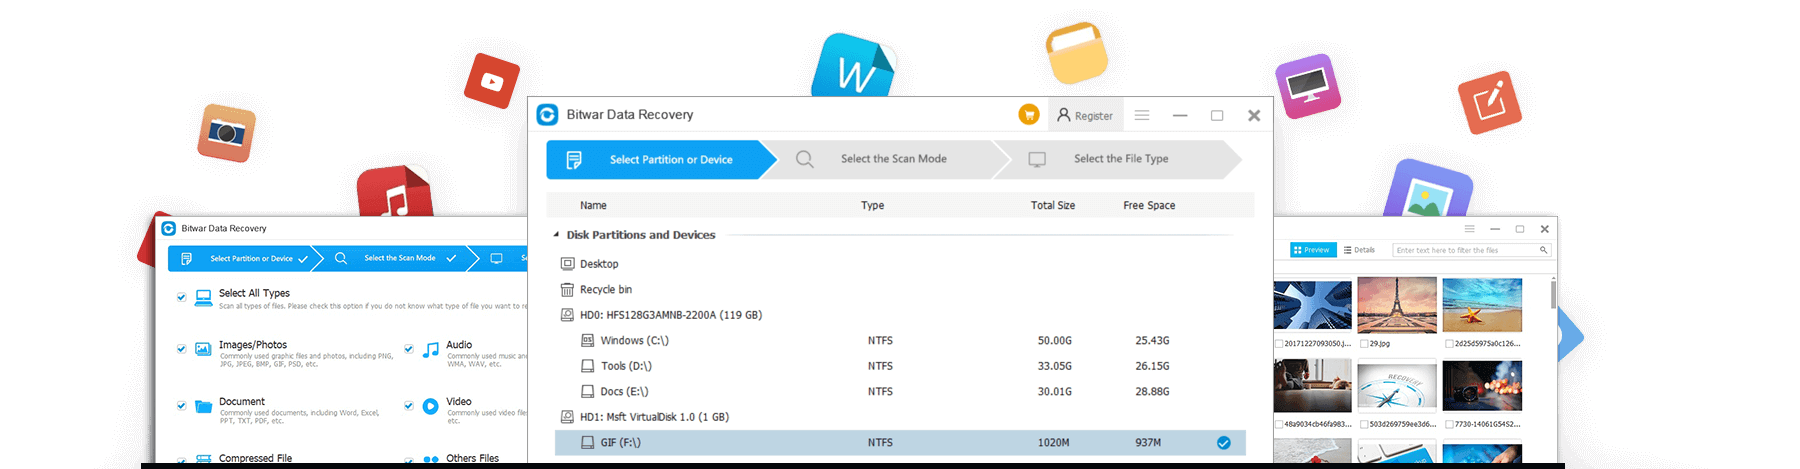
Task: Open the orange shopping cart purchase icon
Action: pyautogui.click(x=1028, y=115)
